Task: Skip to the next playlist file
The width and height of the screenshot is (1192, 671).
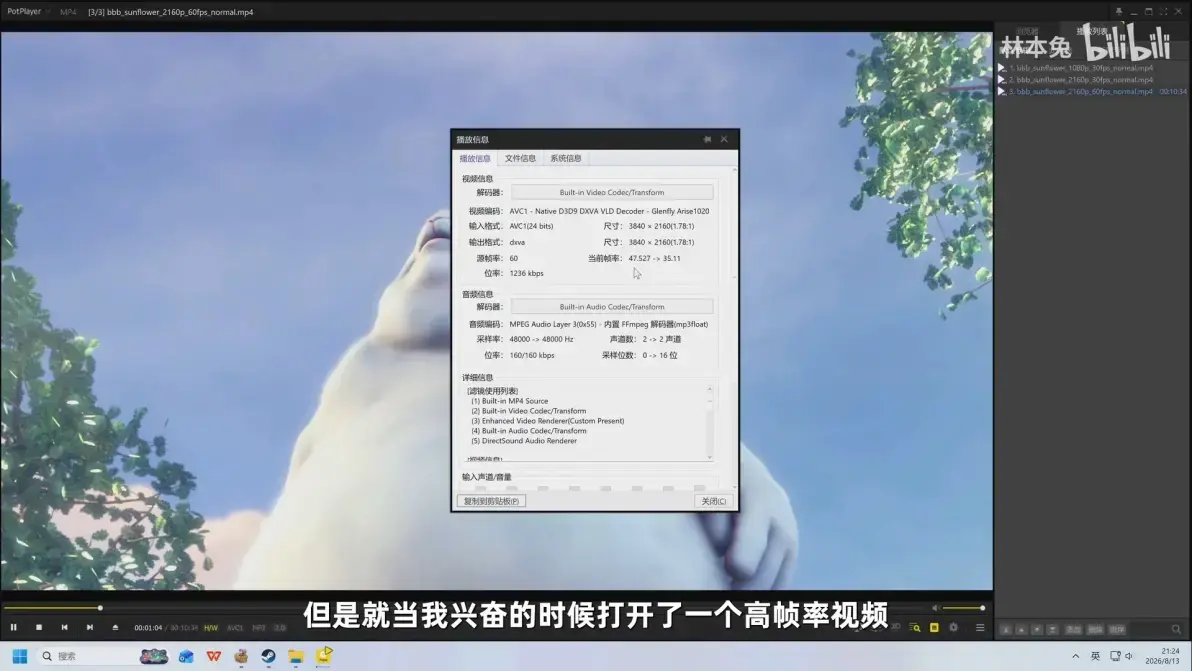Action: pyautogui.click(x=90, y=628)
